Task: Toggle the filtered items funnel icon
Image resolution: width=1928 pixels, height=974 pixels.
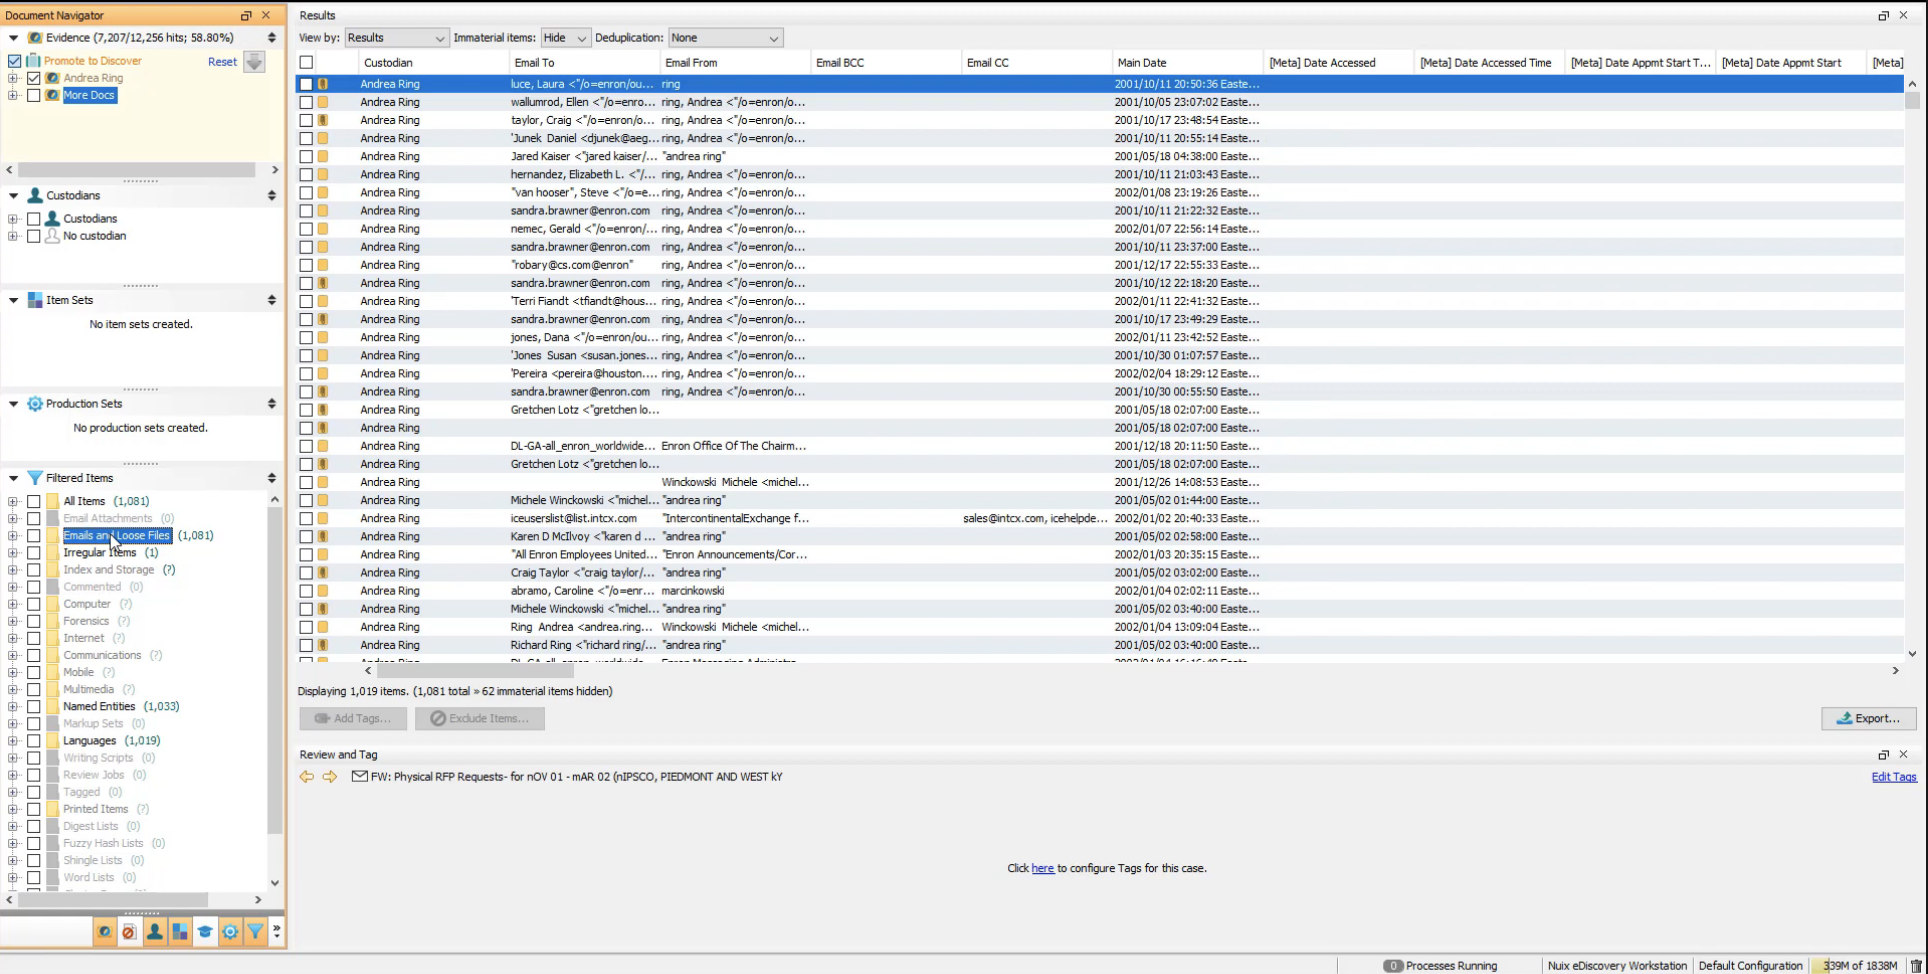Action: coord(255,932)
